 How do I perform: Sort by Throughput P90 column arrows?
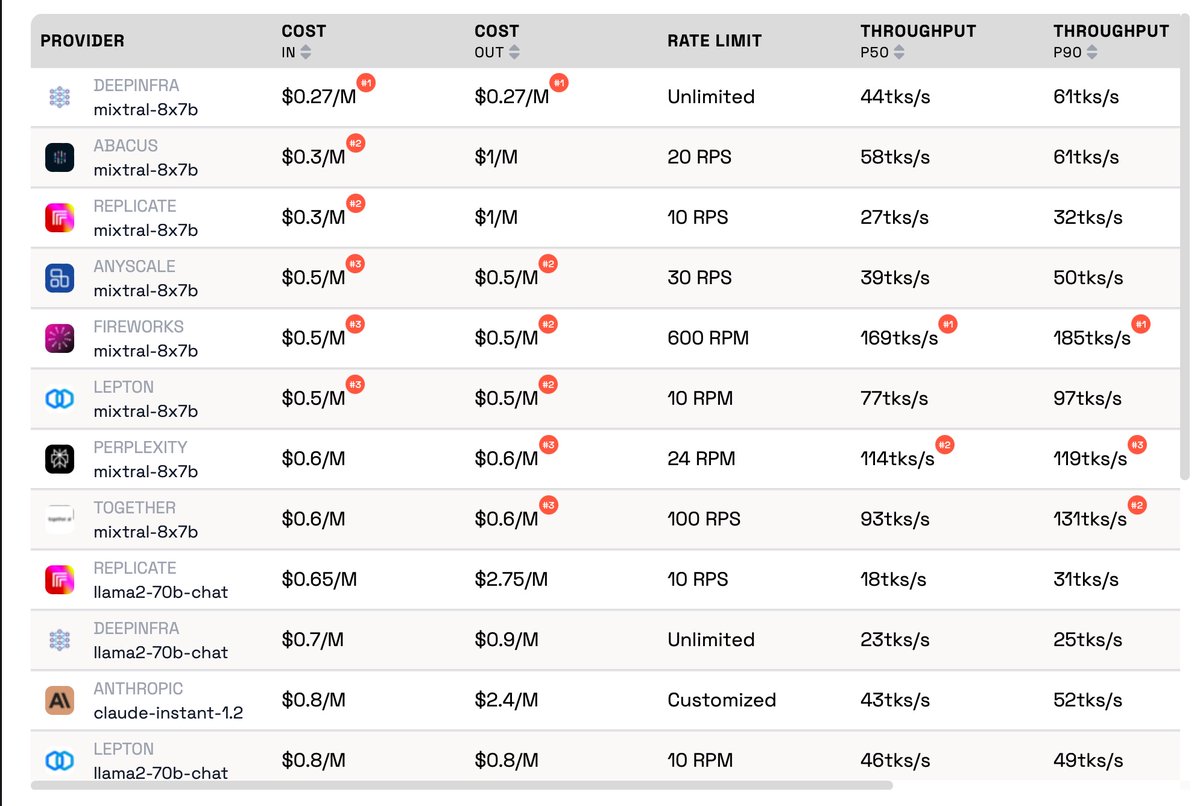click(x=1092, y=52)
